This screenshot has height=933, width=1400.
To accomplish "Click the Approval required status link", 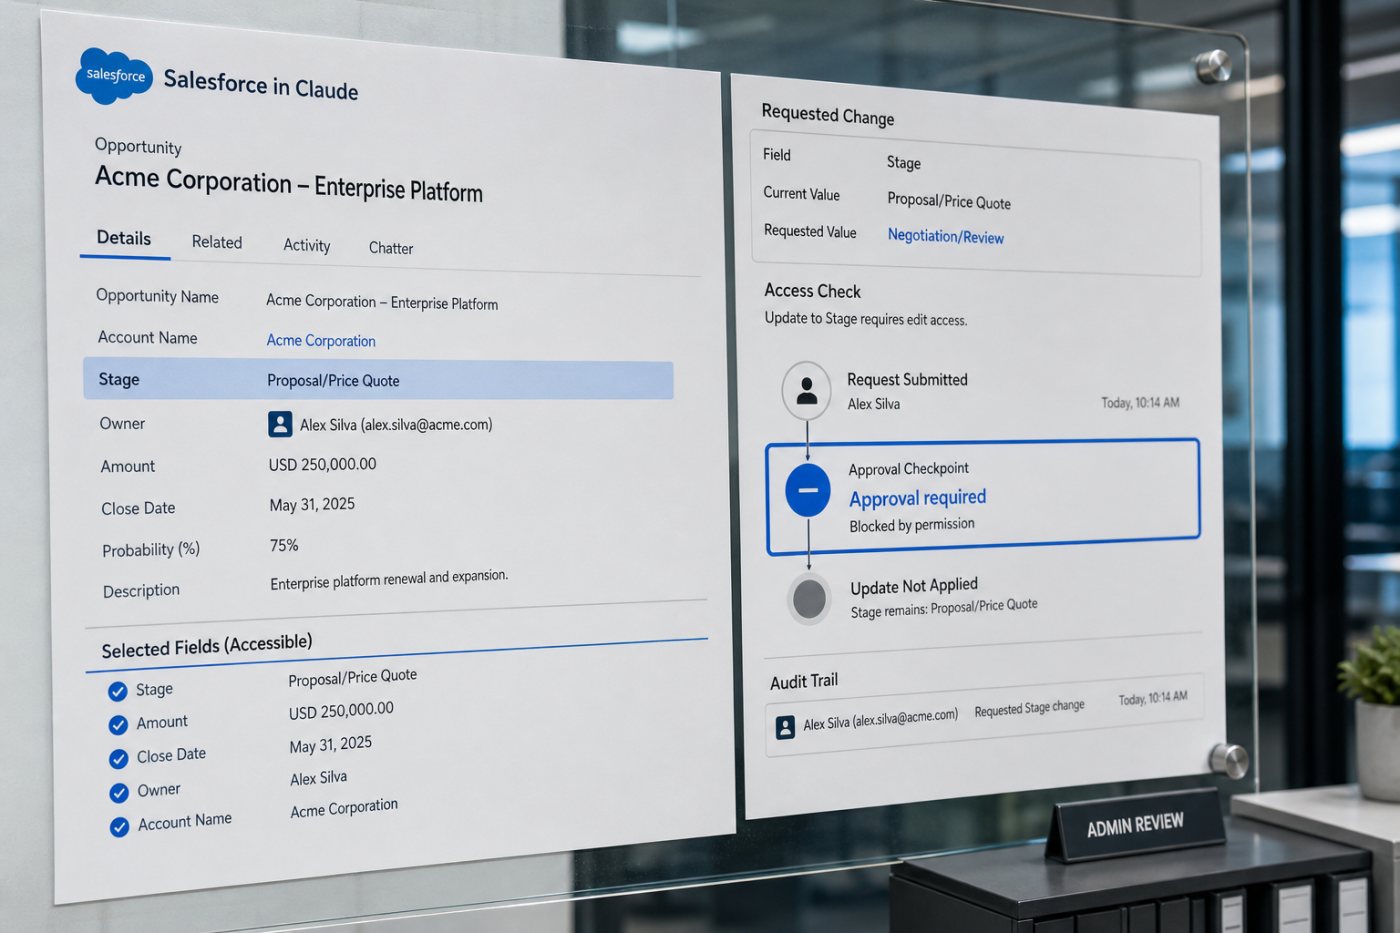I will point(918,497).
